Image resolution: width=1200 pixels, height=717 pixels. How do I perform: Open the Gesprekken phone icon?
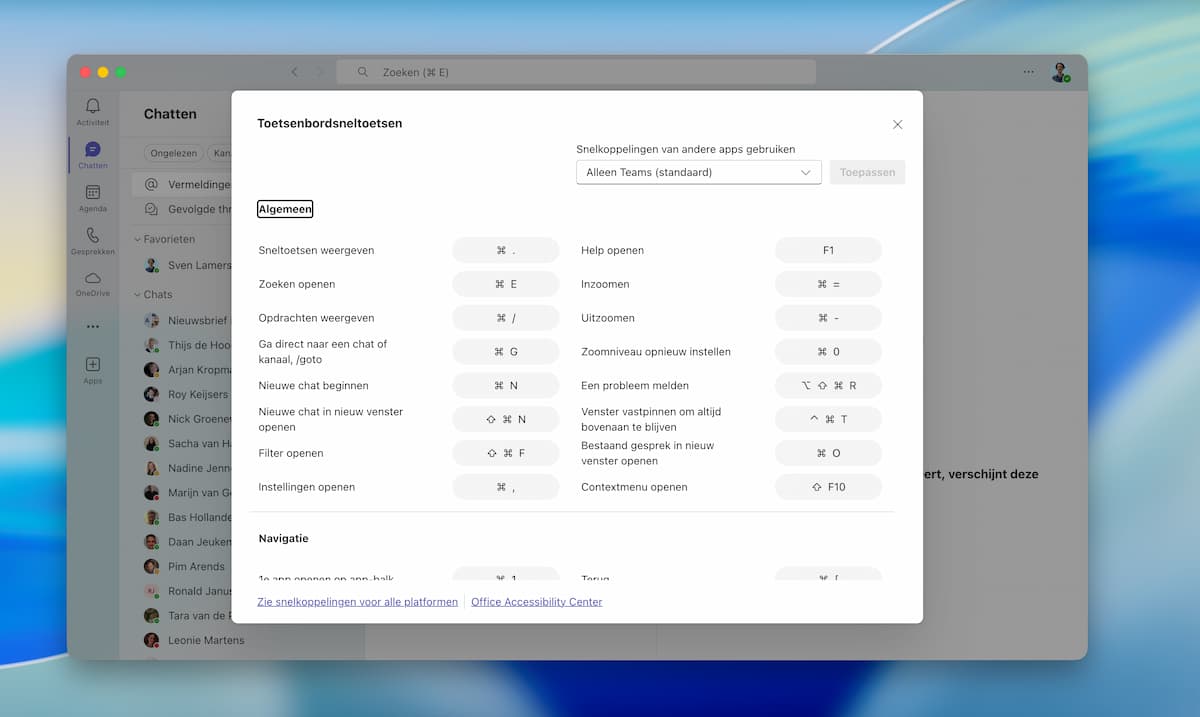pos(92,236)
